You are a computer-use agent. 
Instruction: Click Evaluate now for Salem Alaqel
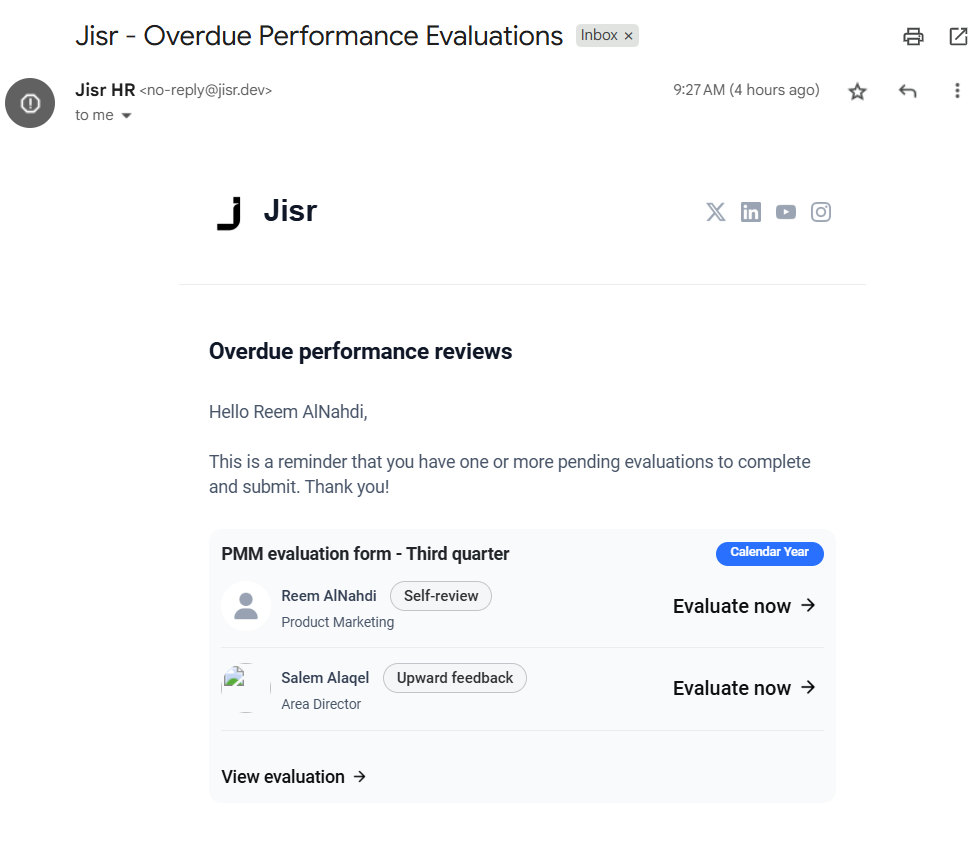tap(744, 688)
